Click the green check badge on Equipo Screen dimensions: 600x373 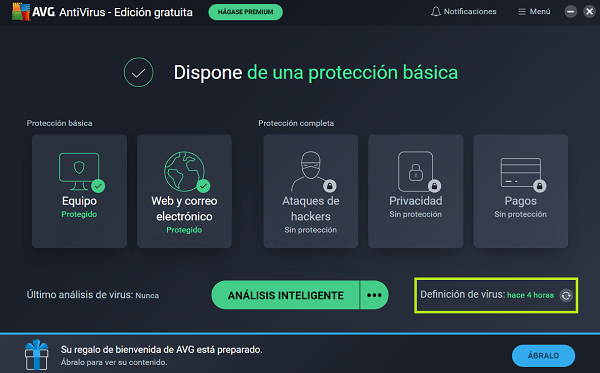98,186
